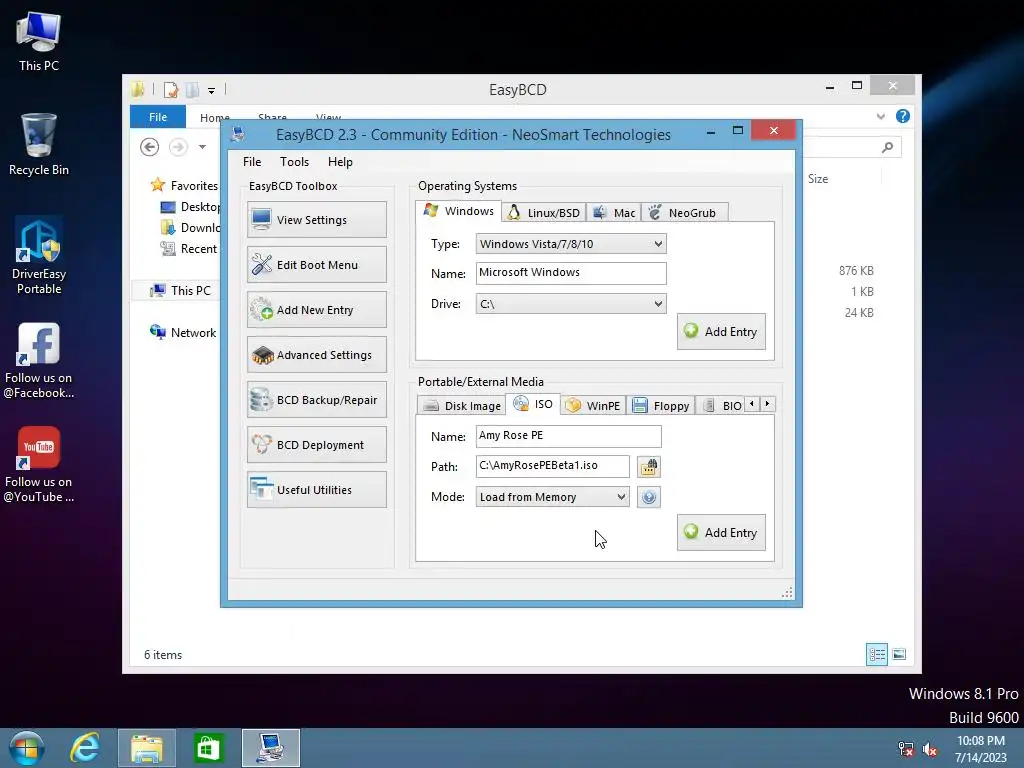The width and height of the screenshot is (1024, 768).
Task: Switch to the Disk Image tab
Action: point(462,406)
